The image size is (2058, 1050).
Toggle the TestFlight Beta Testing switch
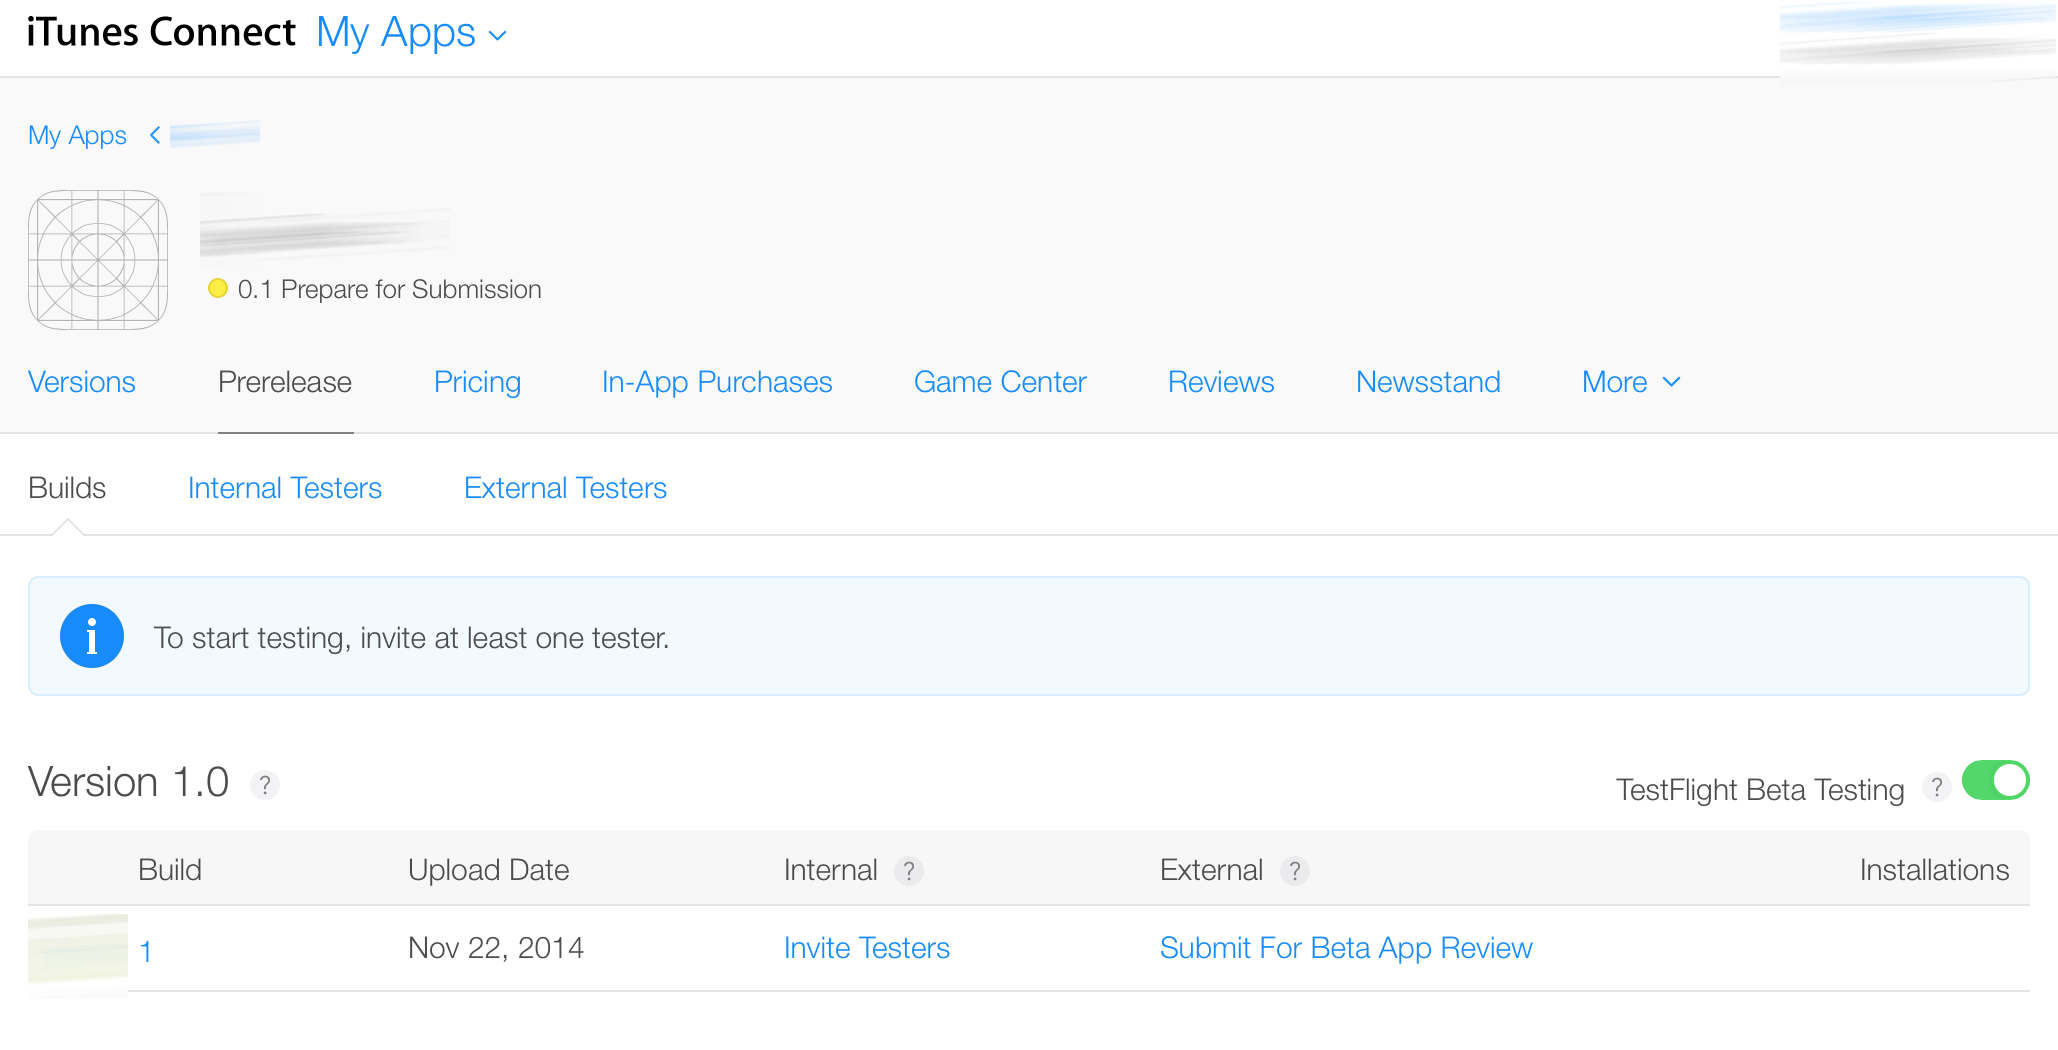1995,781
